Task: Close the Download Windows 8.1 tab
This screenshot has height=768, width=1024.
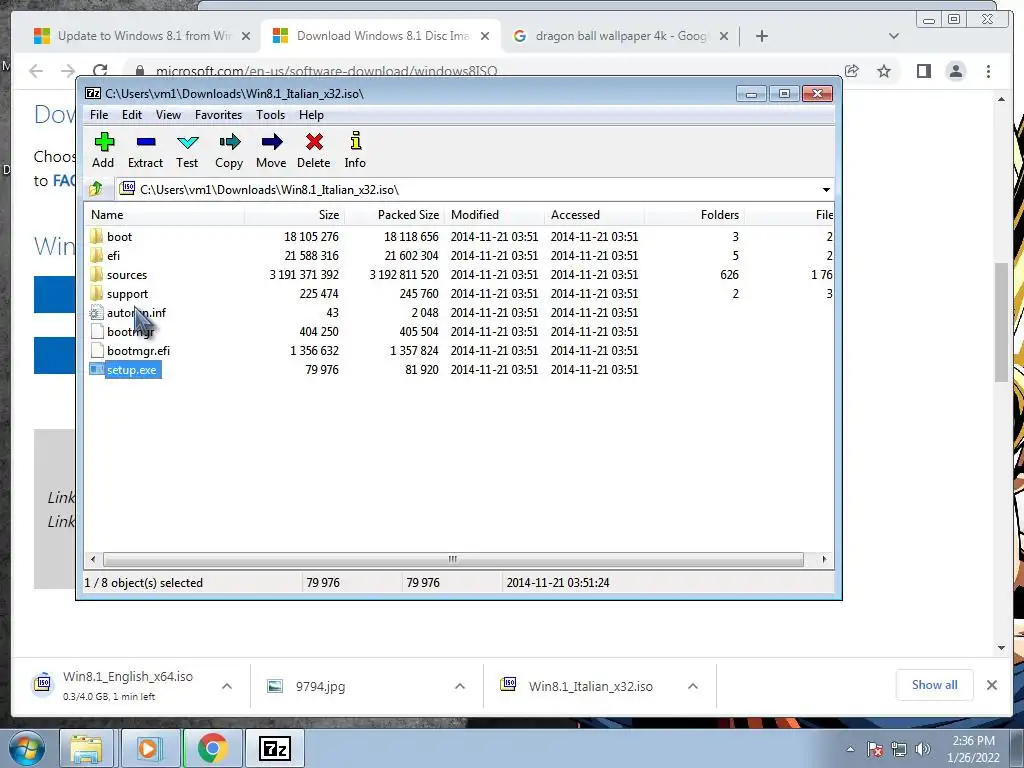Action: pyautogui.click(x=485, y=36)
